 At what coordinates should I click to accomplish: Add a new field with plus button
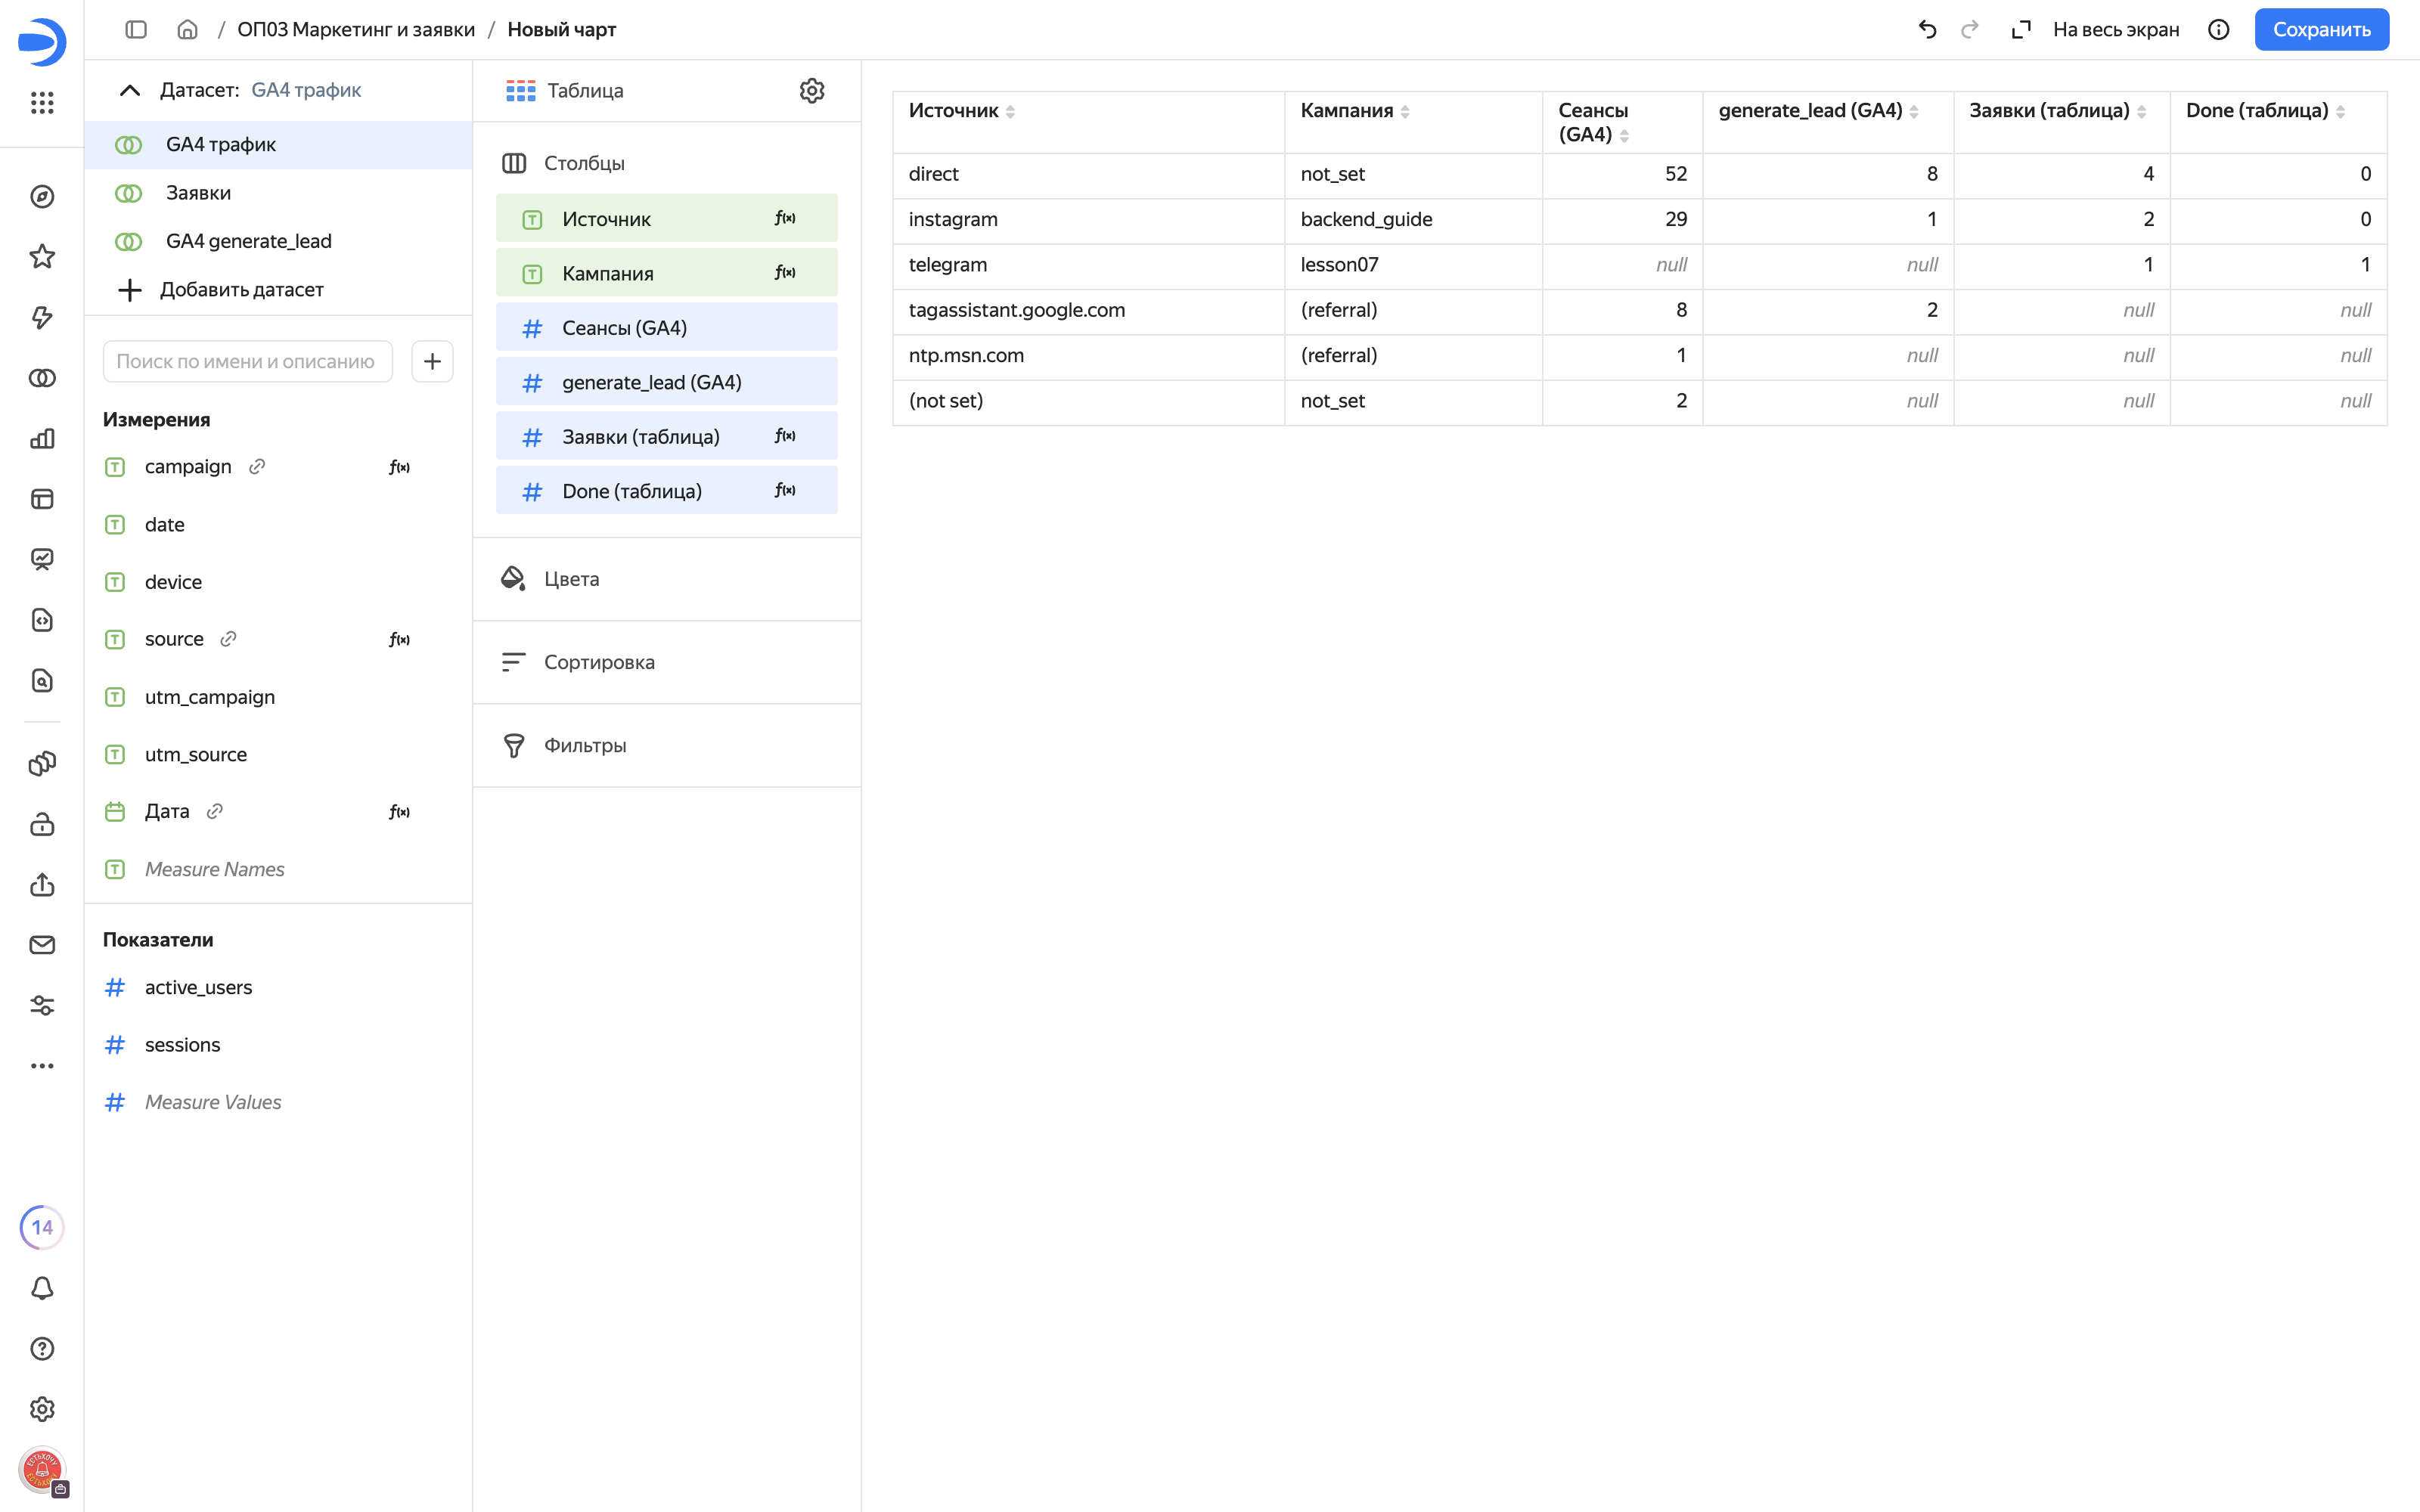pyautogui.click(x=432, y=361)
